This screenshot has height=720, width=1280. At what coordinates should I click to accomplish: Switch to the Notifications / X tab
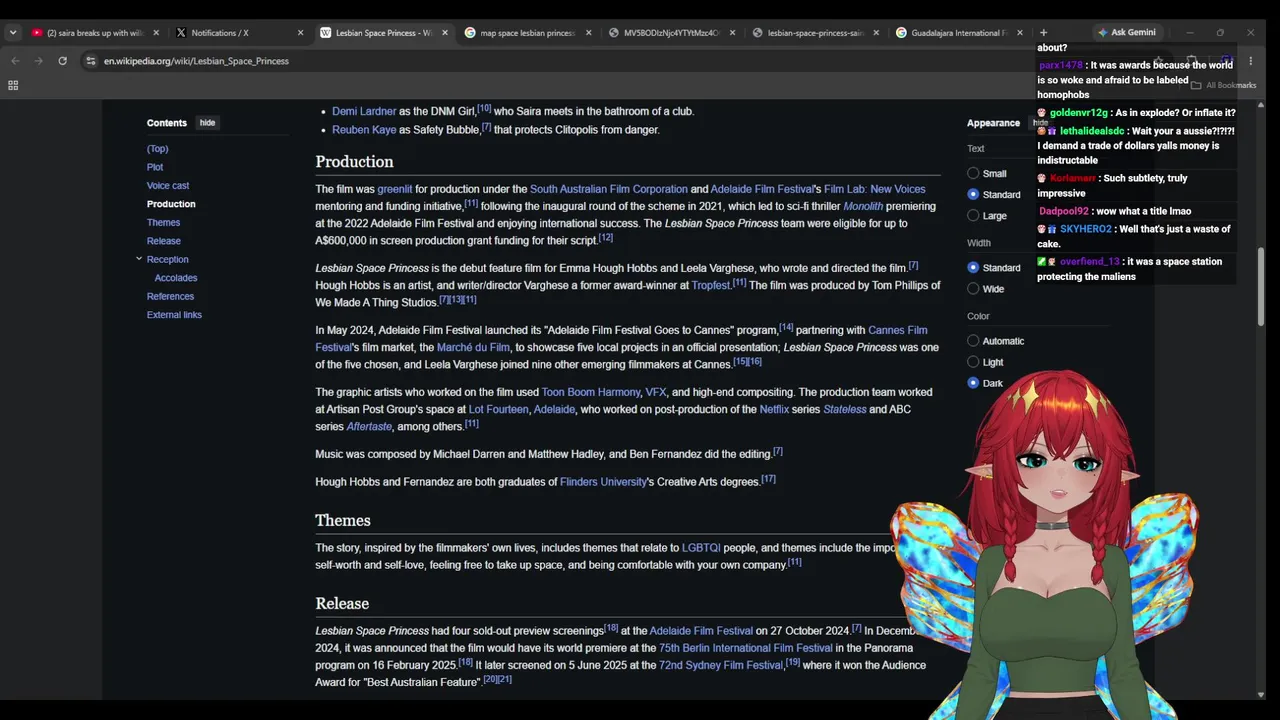(x=240, y=33)
